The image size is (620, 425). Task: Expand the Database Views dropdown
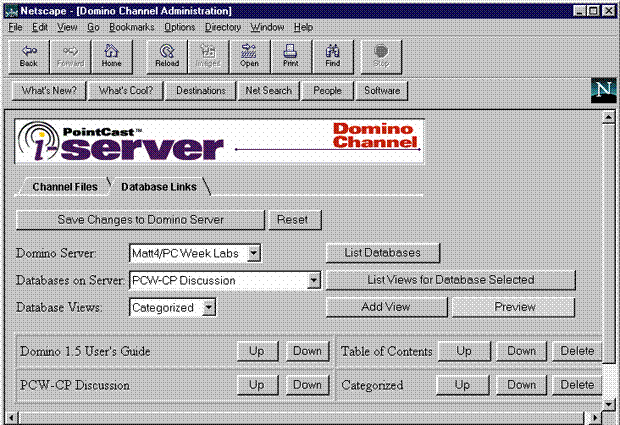[209, 308]
